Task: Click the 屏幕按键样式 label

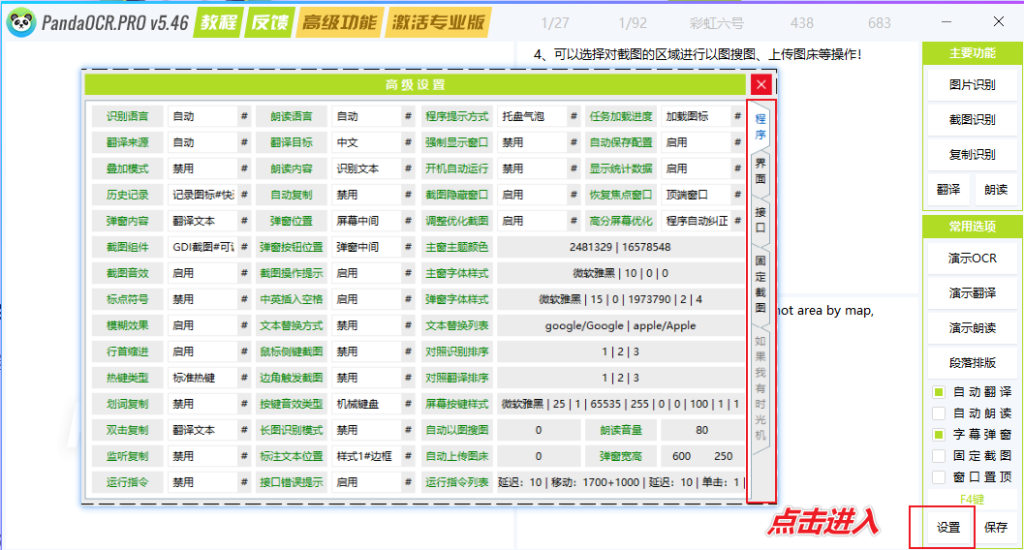Action: tap(457, 404)
